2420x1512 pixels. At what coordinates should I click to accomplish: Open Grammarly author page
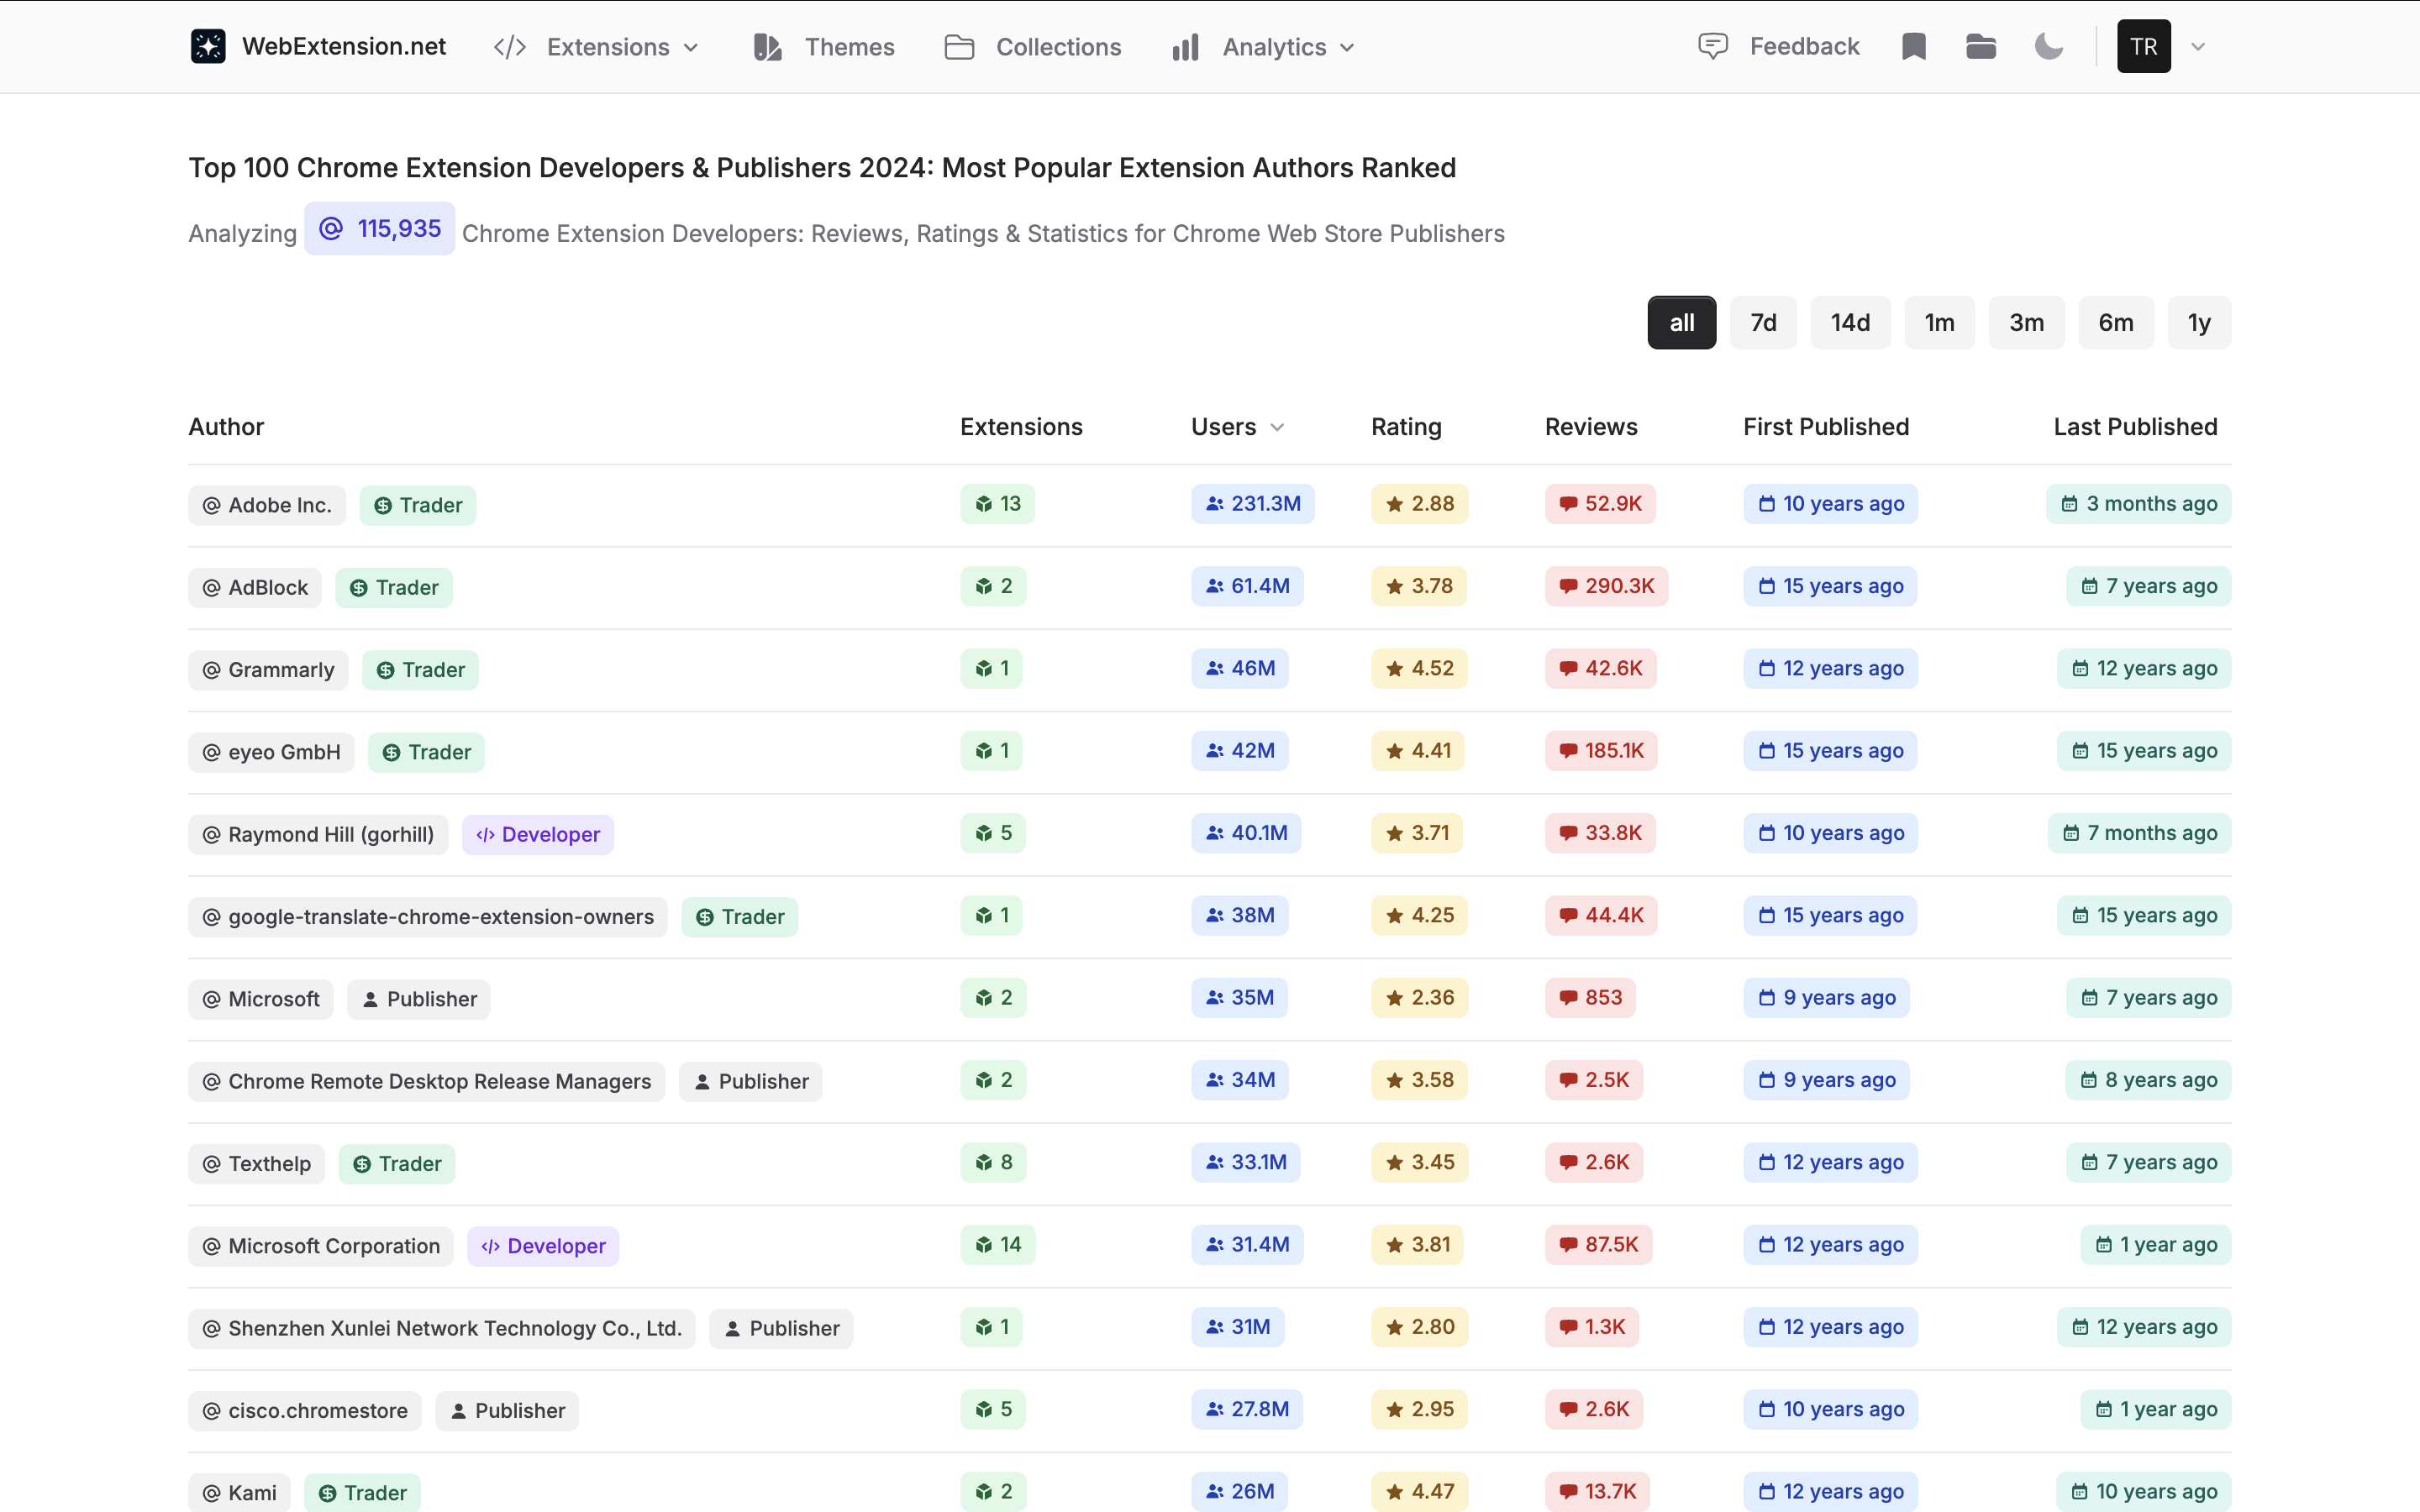(x=268, y=670)
